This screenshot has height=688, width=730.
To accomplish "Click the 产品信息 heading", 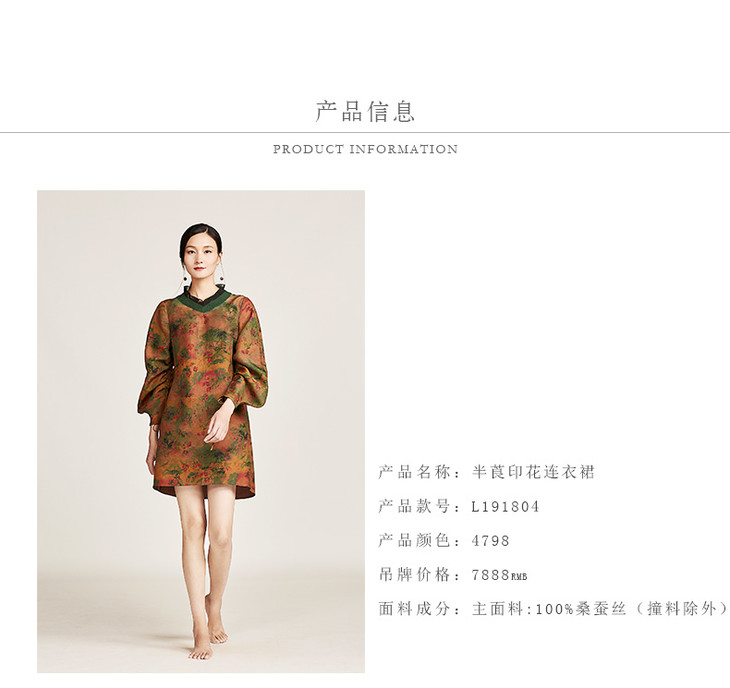I will click(365, 111).
